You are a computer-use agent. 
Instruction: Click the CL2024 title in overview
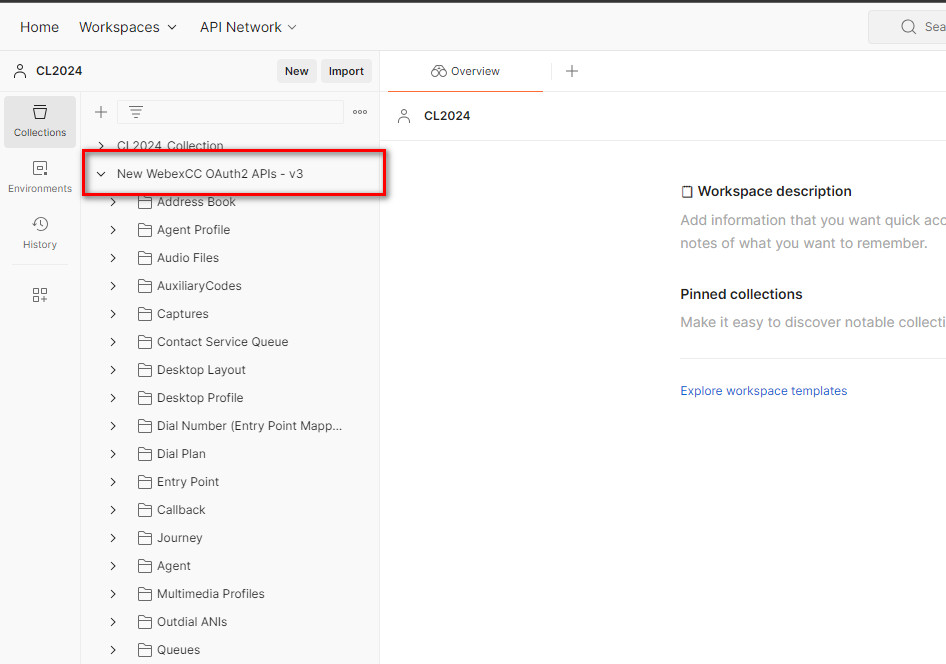point(446,116)
